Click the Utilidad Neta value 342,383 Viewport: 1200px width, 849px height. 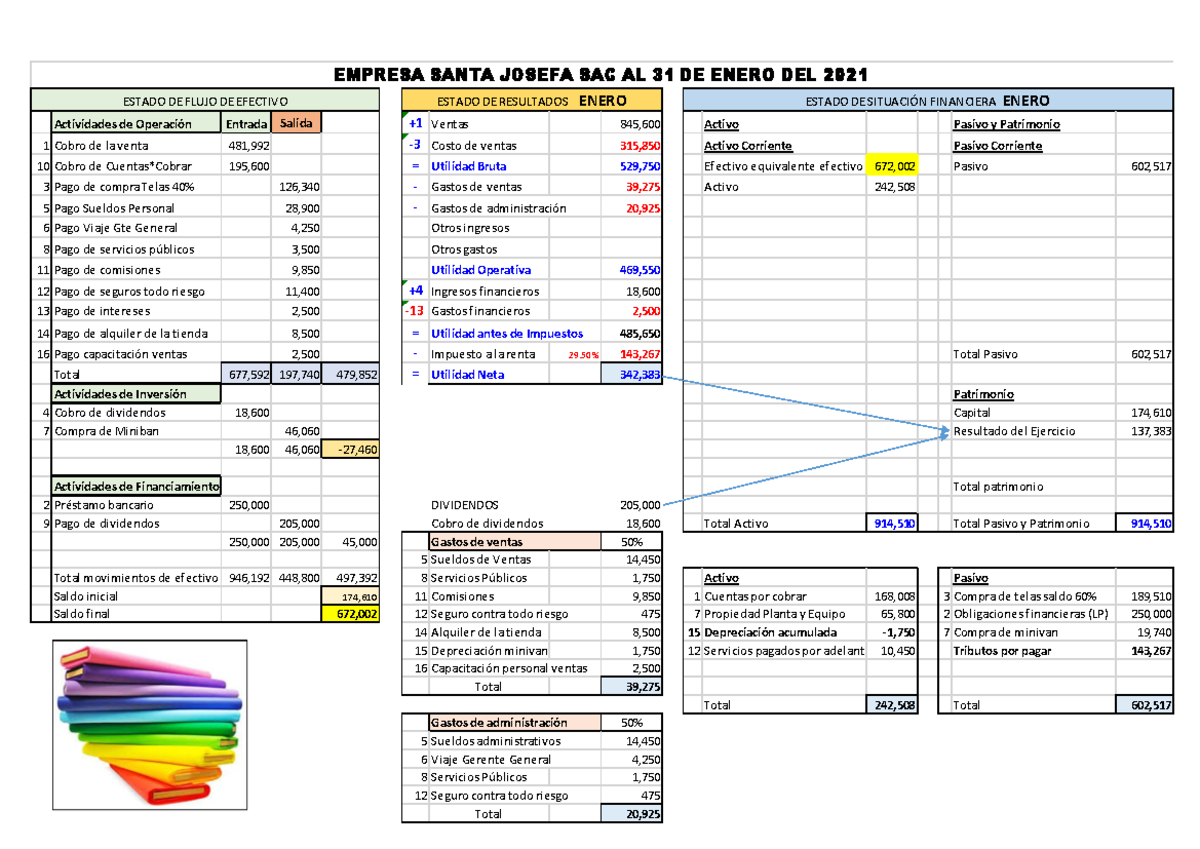(x=631, y=374)
